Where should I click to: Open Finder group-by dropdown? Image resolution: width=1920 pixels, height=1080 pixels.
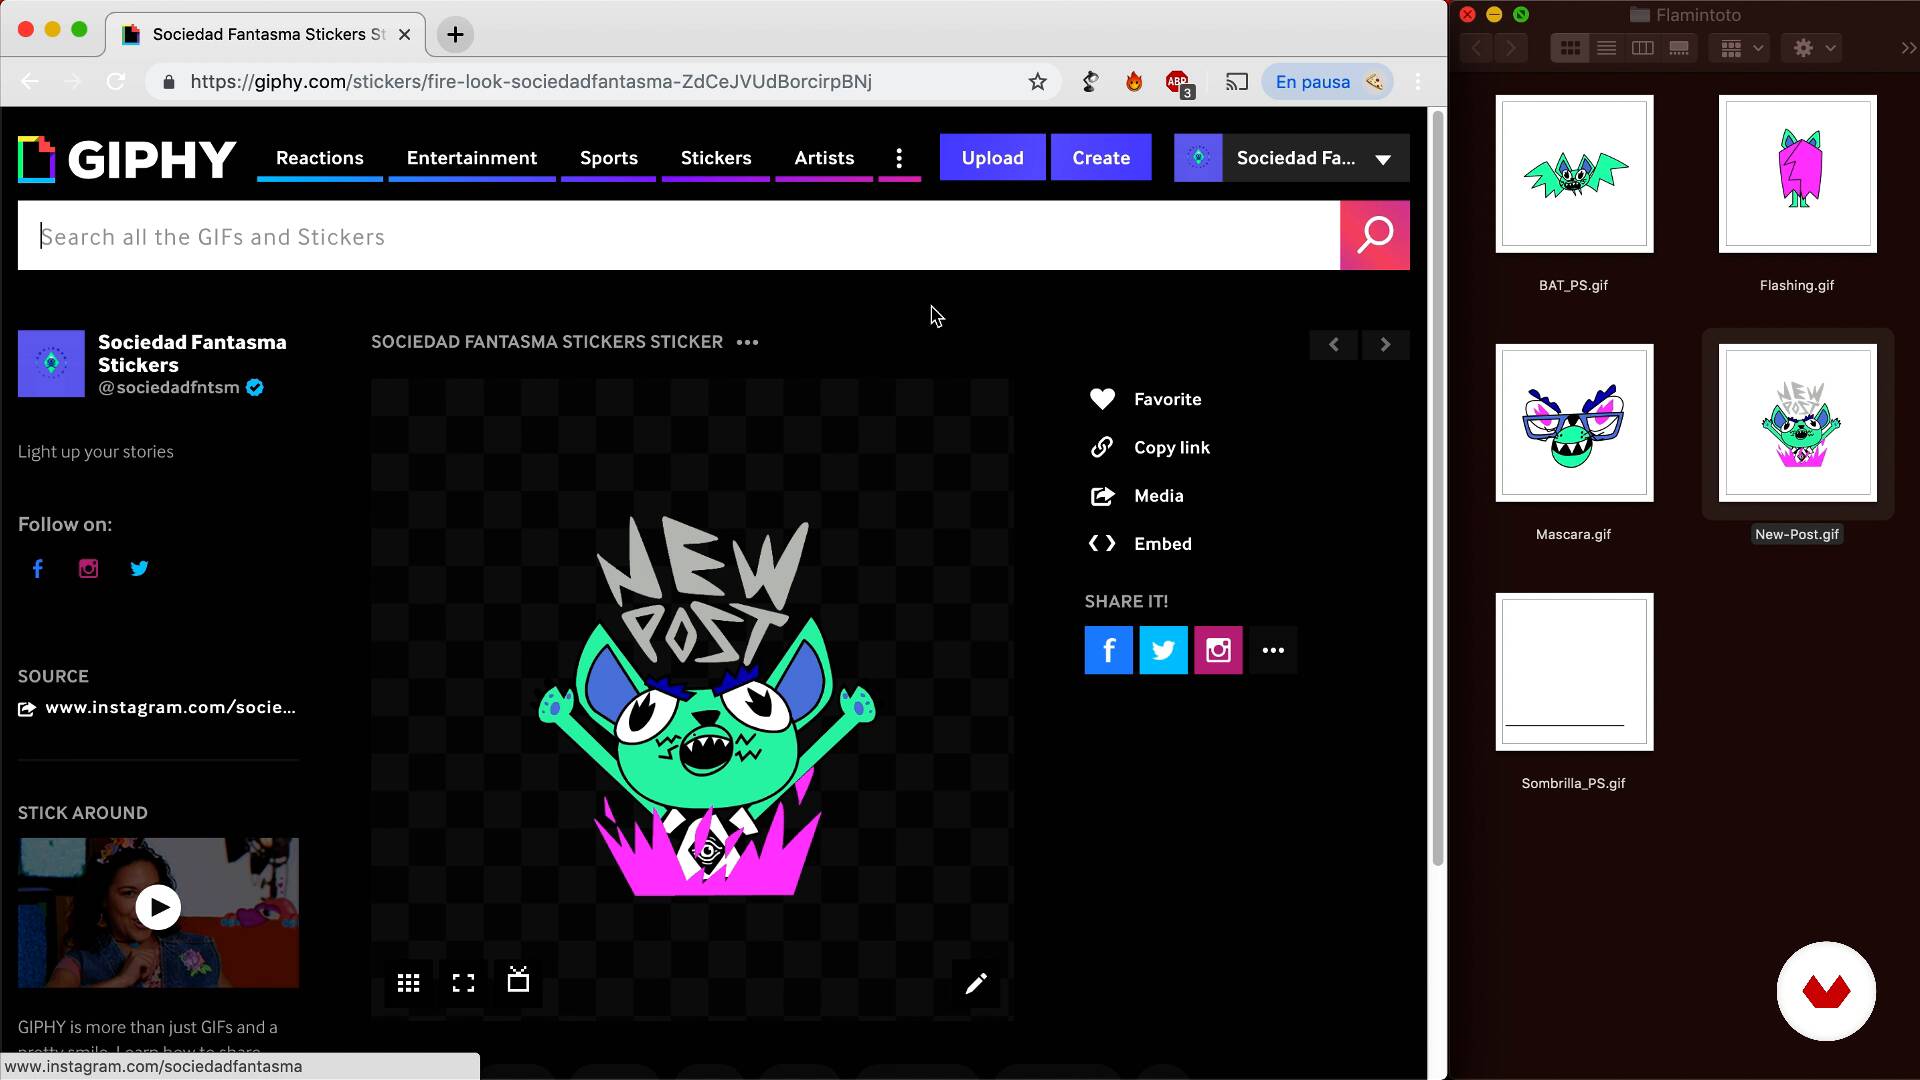1741,48
